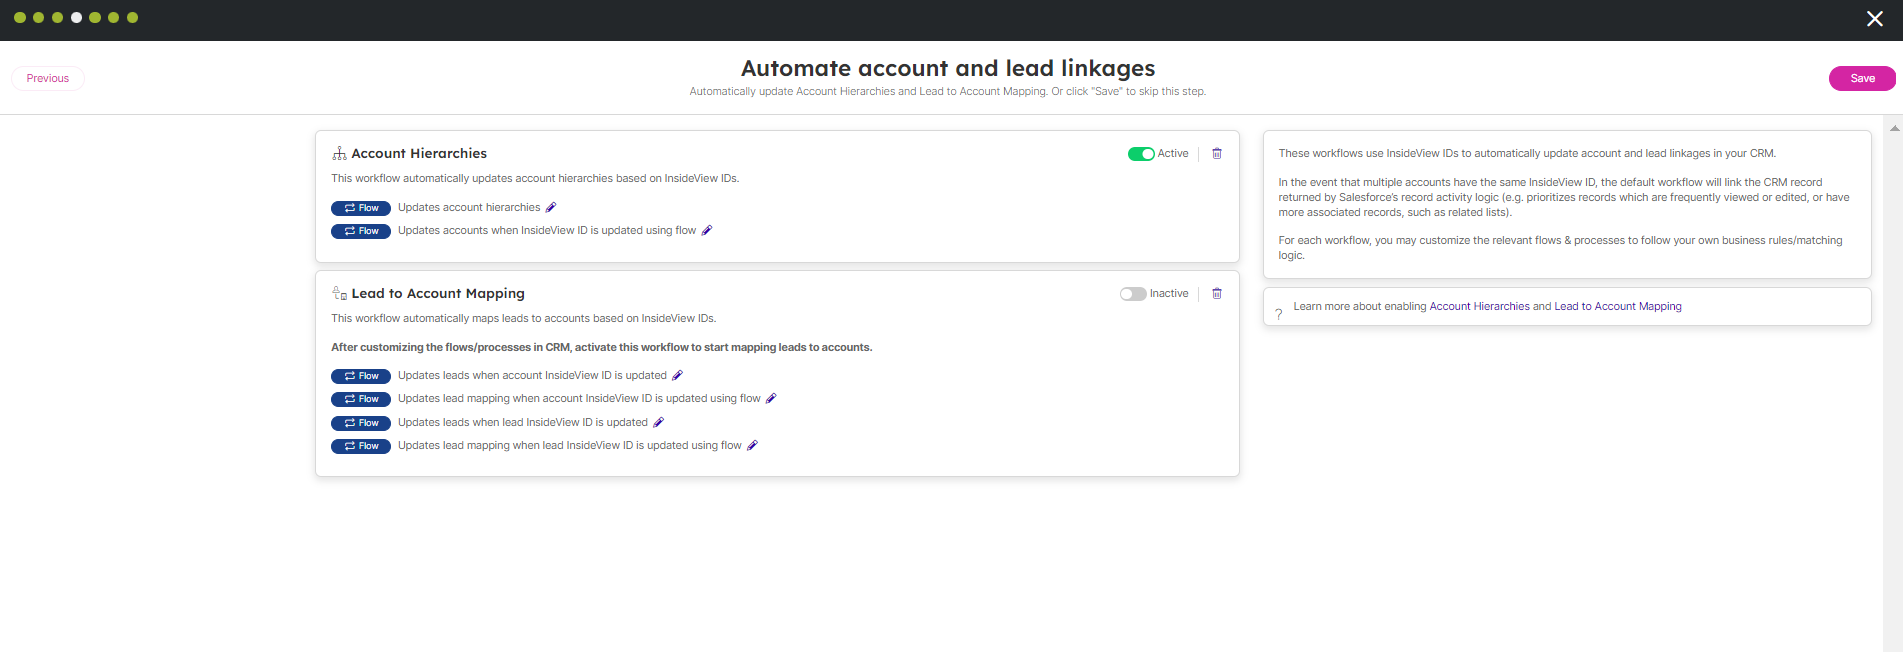
Task: Go back with the Previous button
Action: (48, 78)
